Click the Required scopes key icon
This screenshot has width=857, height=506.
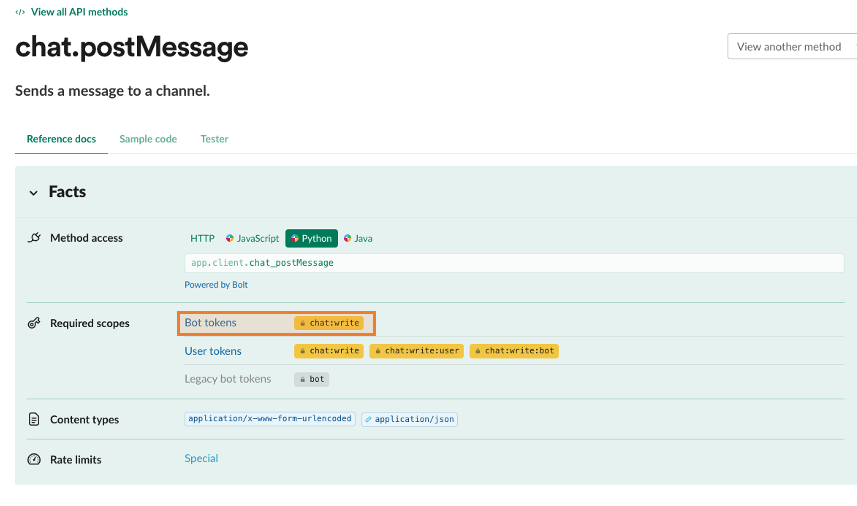pyautogui.click(x=34, y=323)
